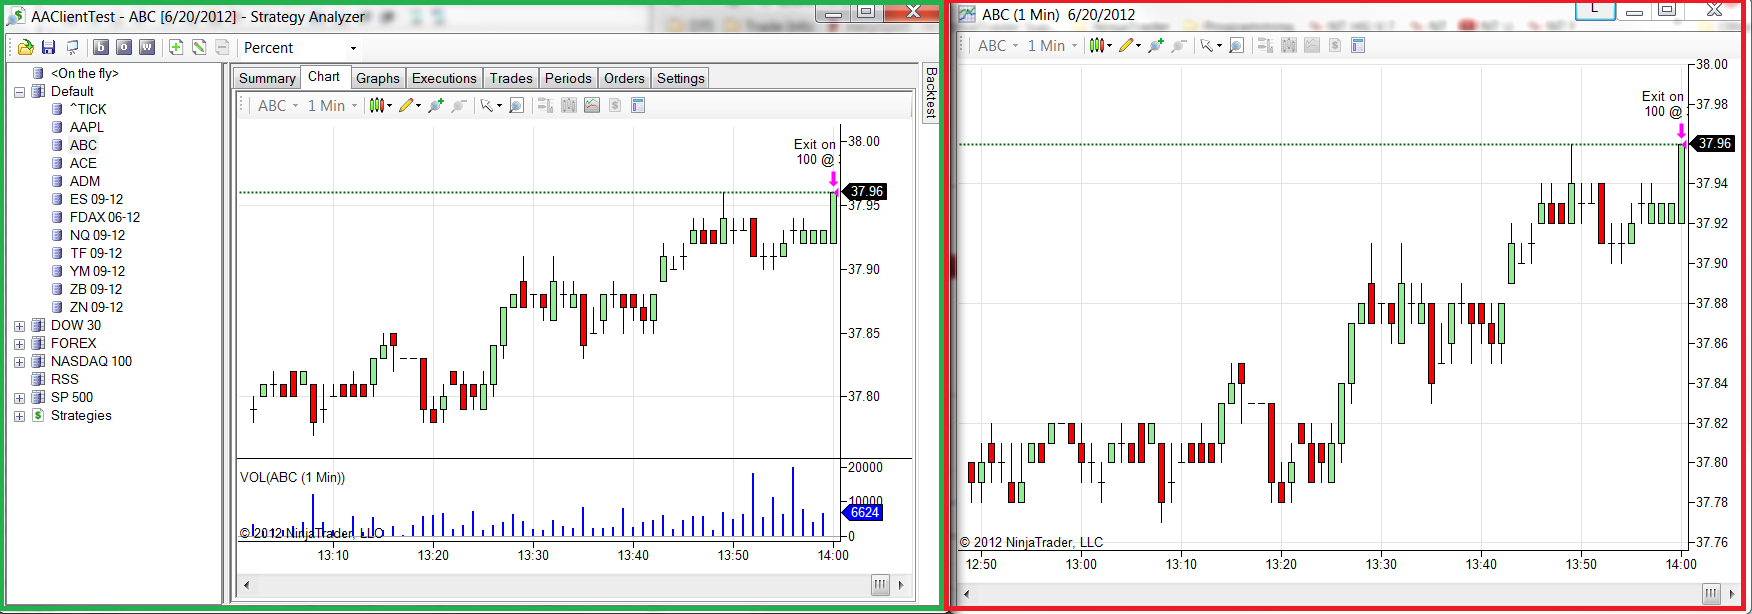Open 1 Min interval dropdown in ABC chart window
Viewport: 1752px width, 614px height.
[x=1052, y=45]
